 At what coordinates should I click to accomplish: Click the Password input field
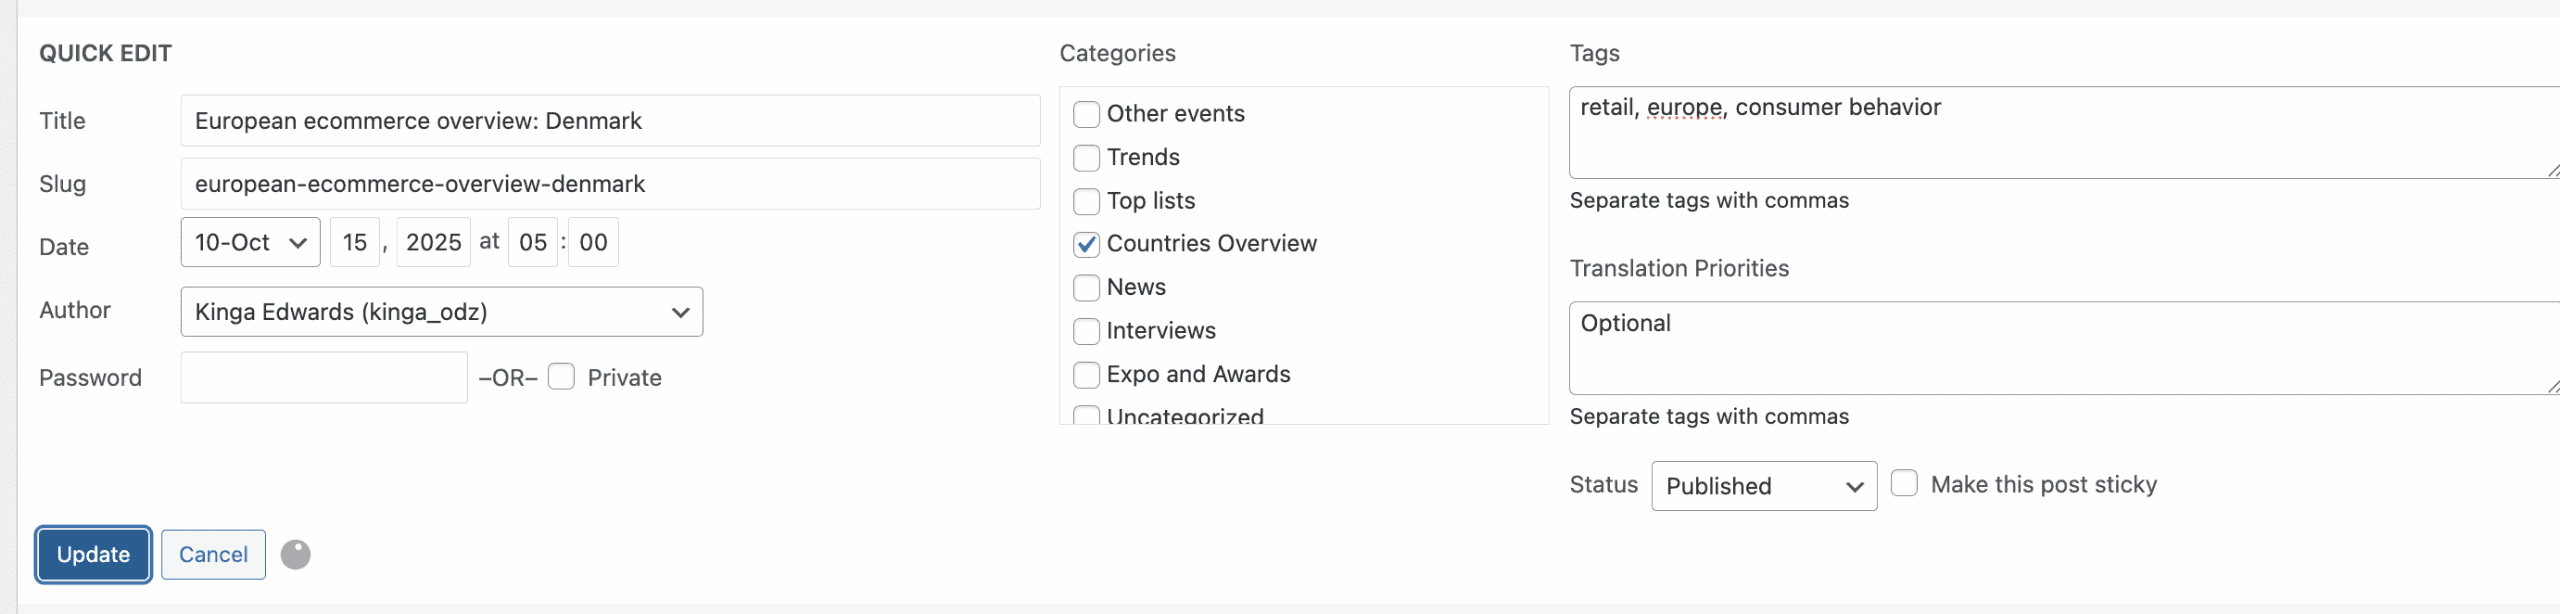coord(323,378)
